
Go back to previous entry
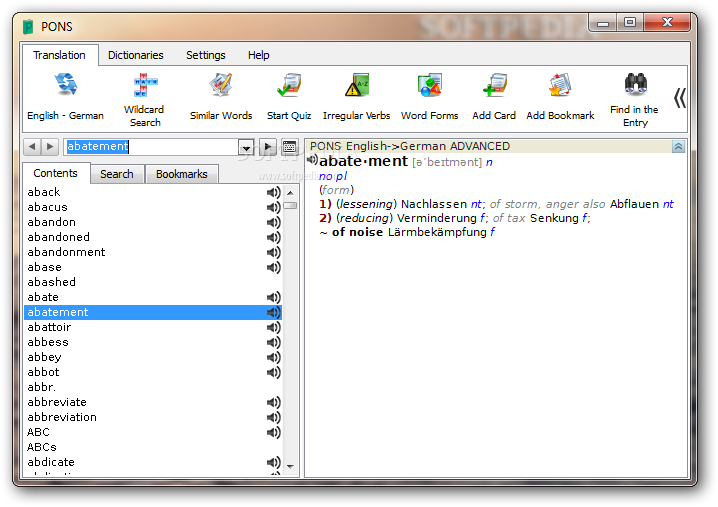(32, 147)
